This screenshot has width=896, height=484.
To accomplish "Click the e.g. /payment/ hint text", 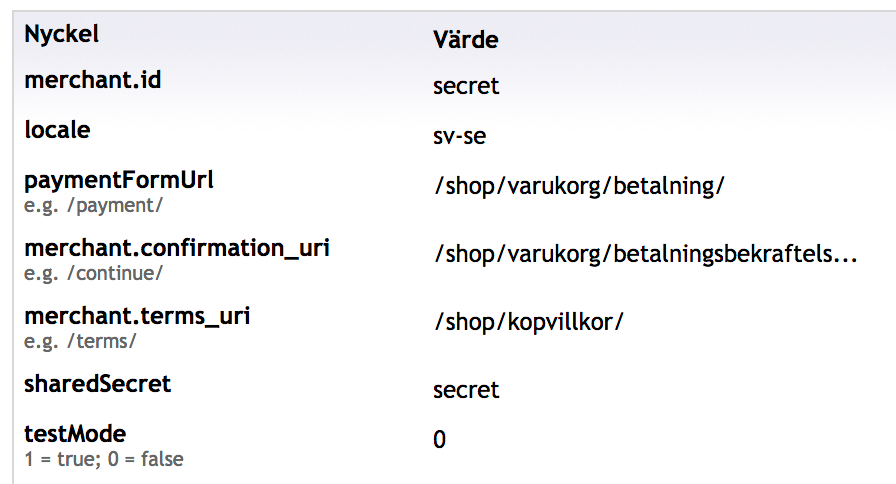I will tap(93, 206).
